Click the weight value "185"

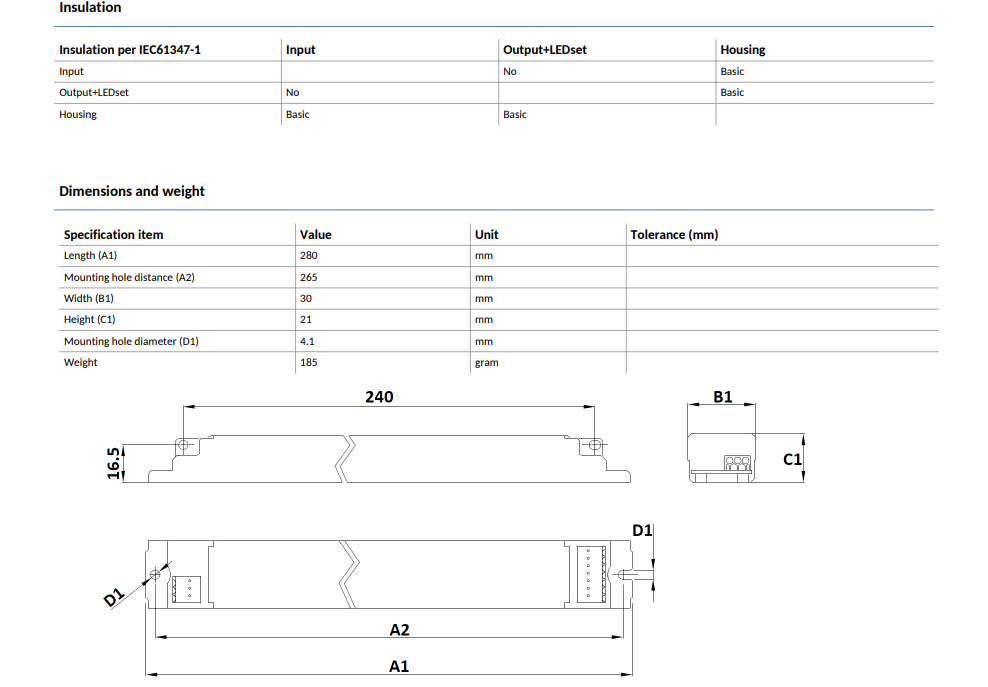click(x=309, y=362)
